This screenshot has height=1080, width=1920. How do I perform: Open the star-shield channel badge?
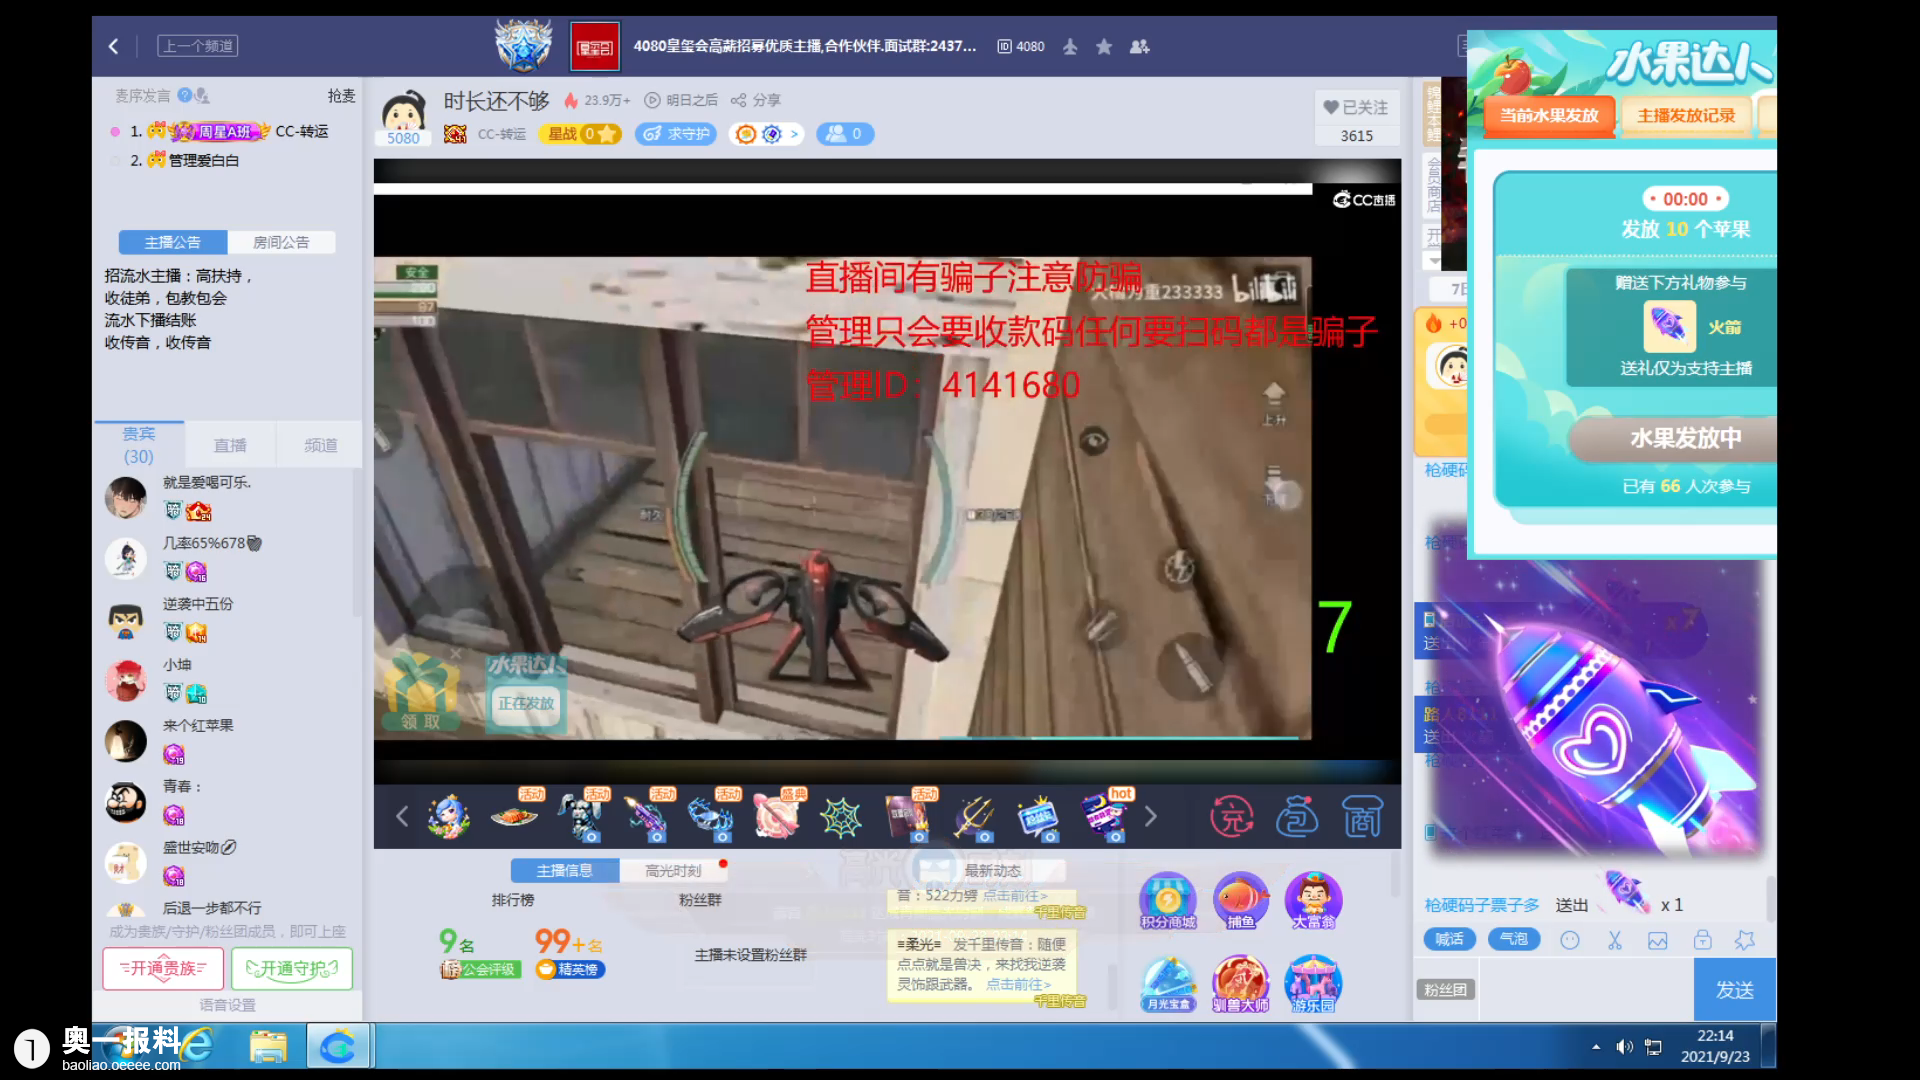(x=523, y=46)
